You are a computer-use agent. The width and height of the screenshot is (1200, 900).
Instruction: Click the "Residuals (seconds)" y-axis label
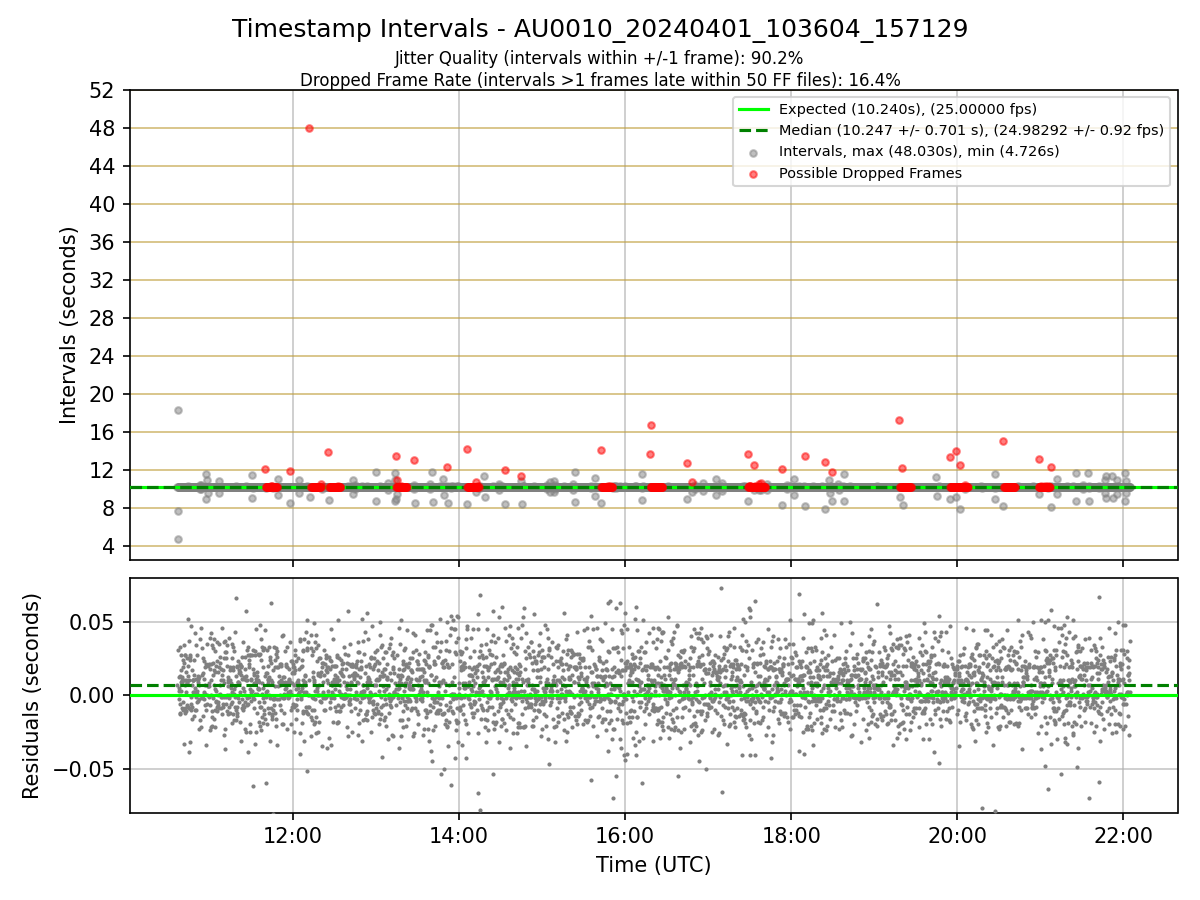point(32,696)
